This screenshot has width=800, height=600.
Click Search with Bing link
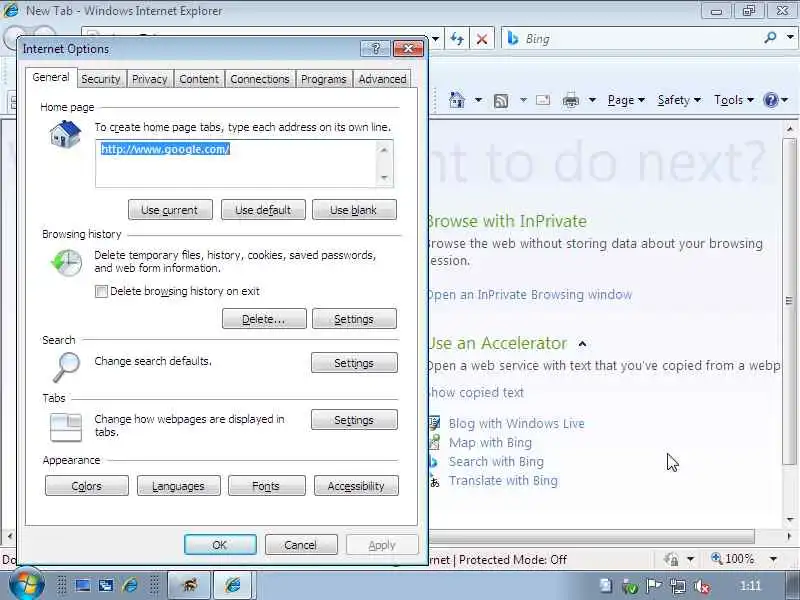click(496, 462)
